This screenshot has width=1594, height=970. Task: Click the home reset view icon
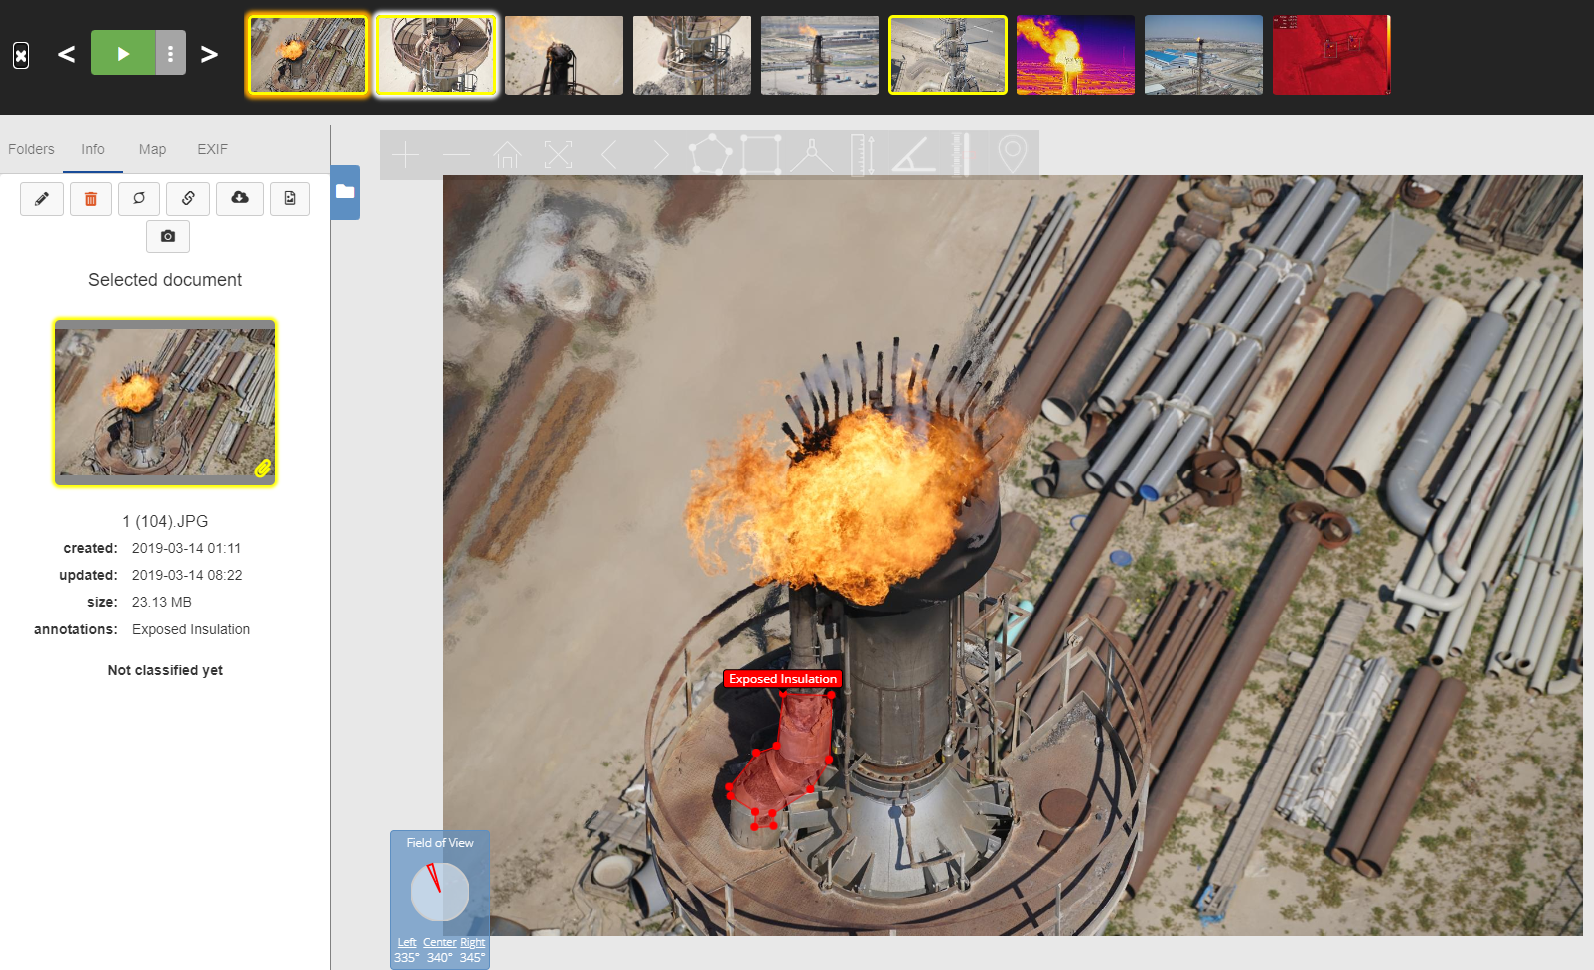tap(507, 155)
